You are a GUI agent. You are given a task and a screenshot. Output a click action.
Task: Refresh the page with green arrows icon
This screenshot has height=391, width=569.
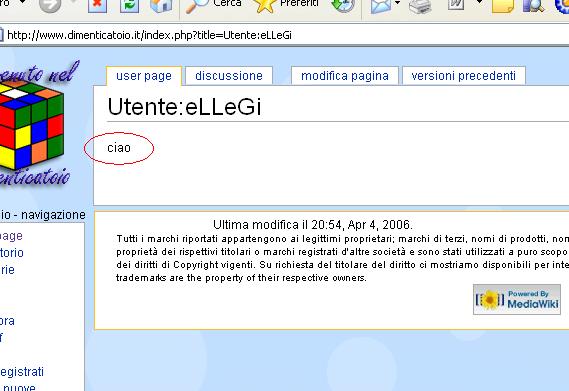tap(130, 5)
